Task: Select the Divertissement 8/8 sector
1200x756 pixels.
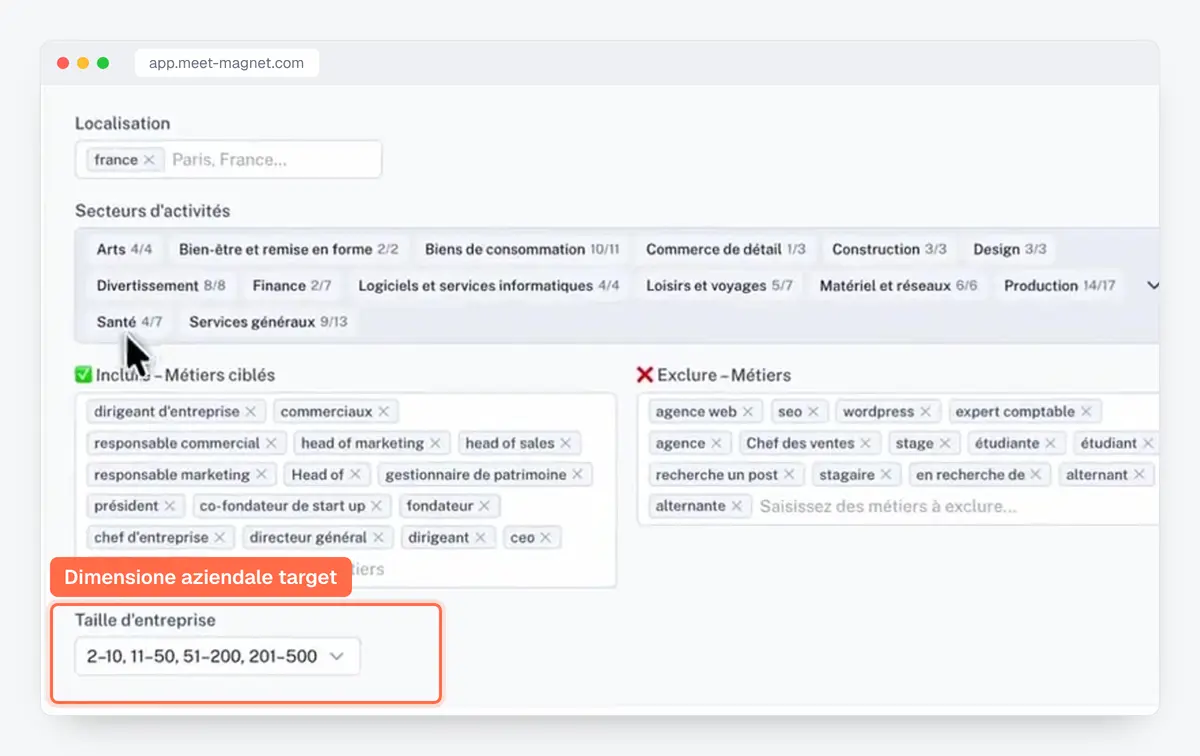Action: point(161,286)
